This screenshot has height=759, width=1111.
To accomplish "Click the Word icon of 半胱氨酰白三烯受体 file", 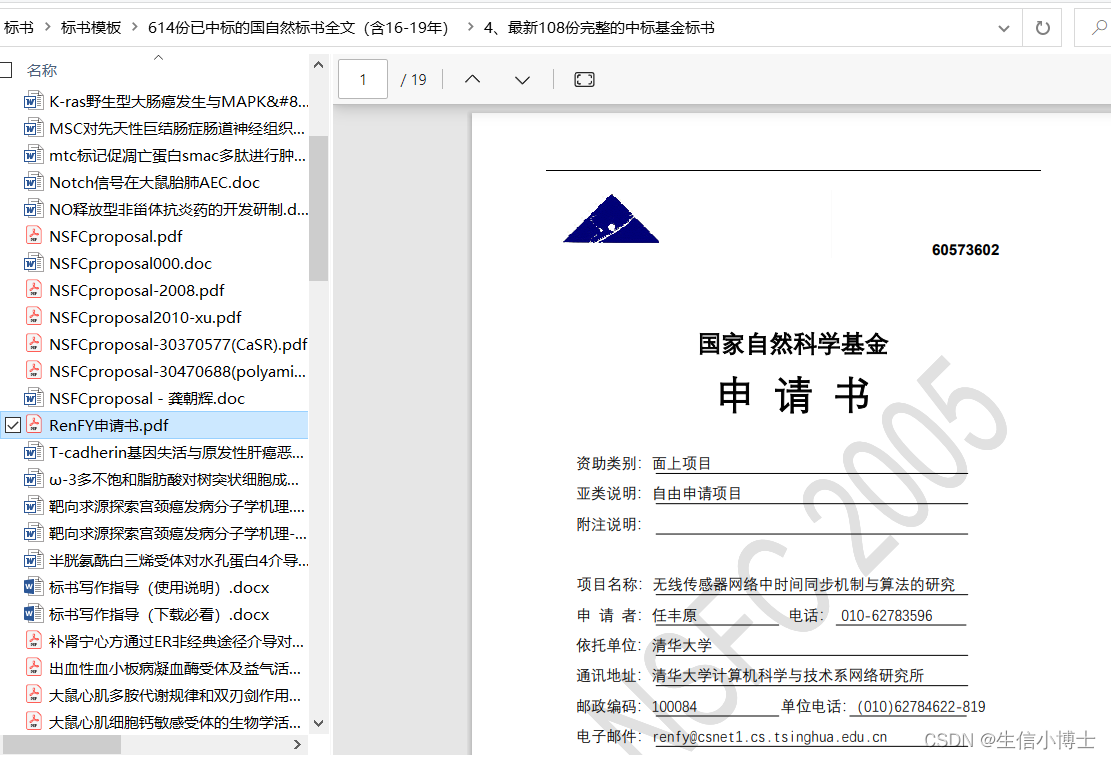I will [x=33, y=560].
